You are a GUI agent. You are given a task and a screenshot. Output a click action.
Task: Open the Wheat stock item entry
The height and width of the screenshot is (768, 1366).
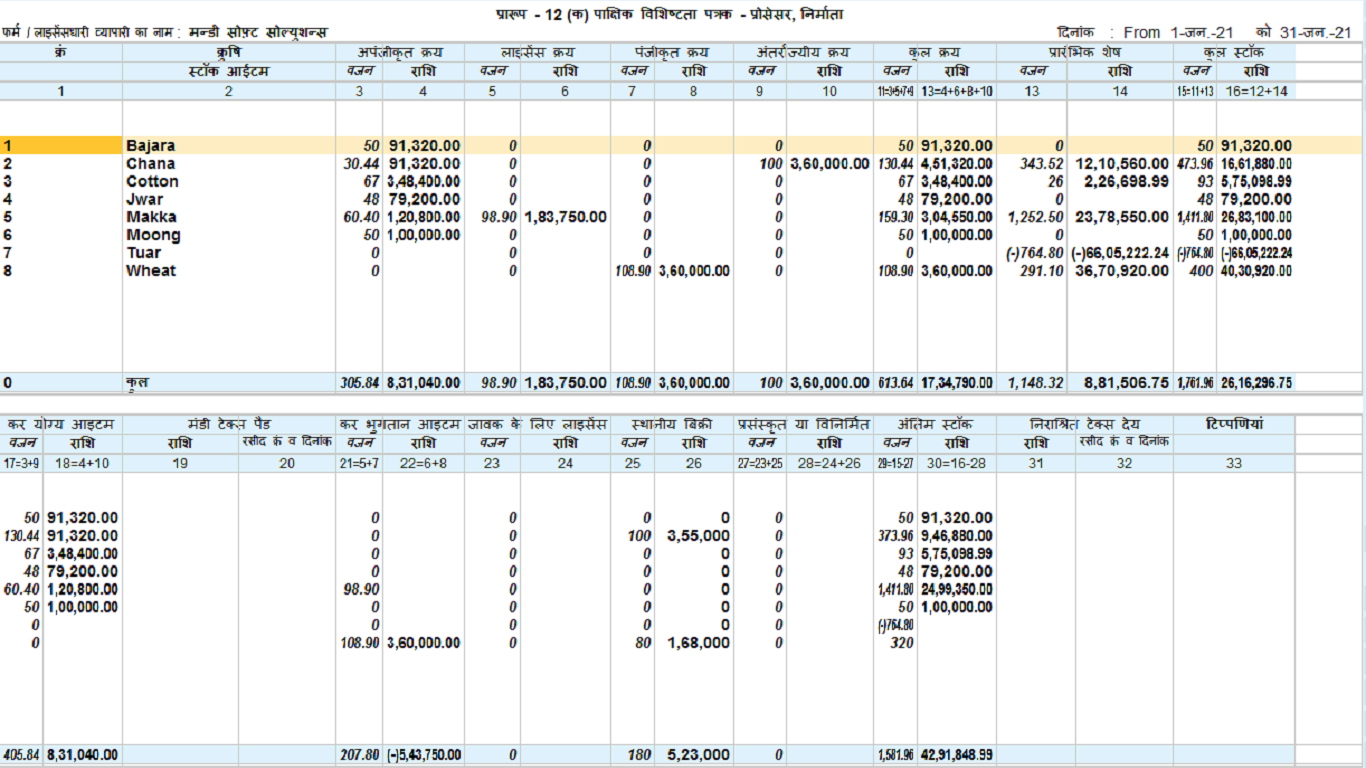tap(150, 271)
